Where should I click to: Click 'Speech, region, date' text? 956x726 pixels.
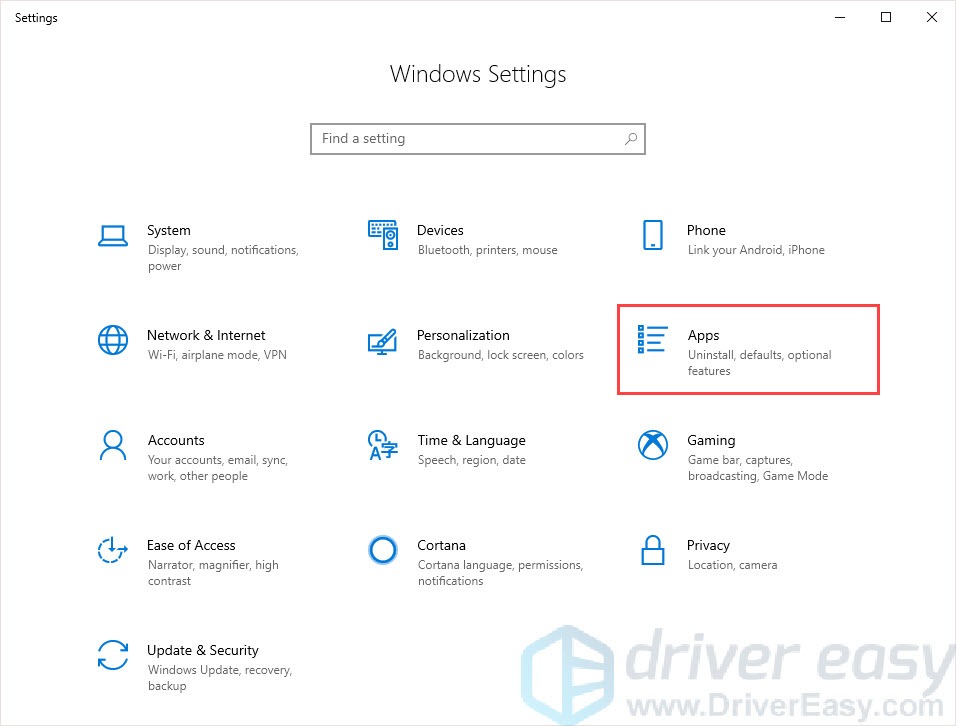click(472, 460)
